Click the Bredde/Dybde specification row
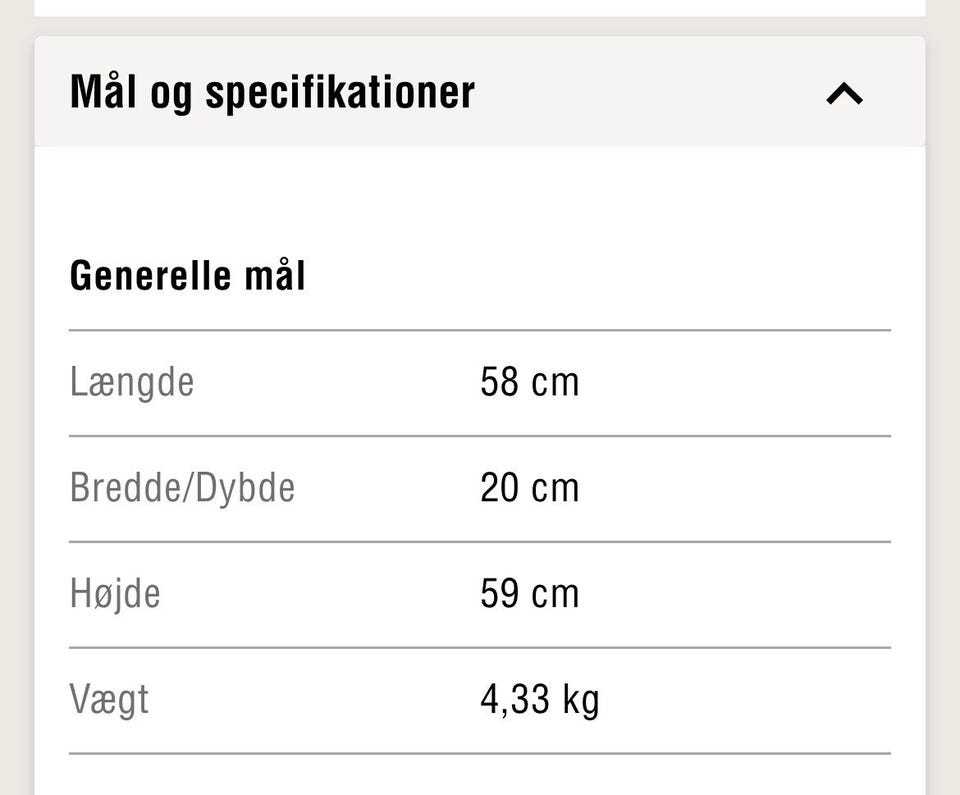Viewport: 960px width, 795px height. click(480, 488)
